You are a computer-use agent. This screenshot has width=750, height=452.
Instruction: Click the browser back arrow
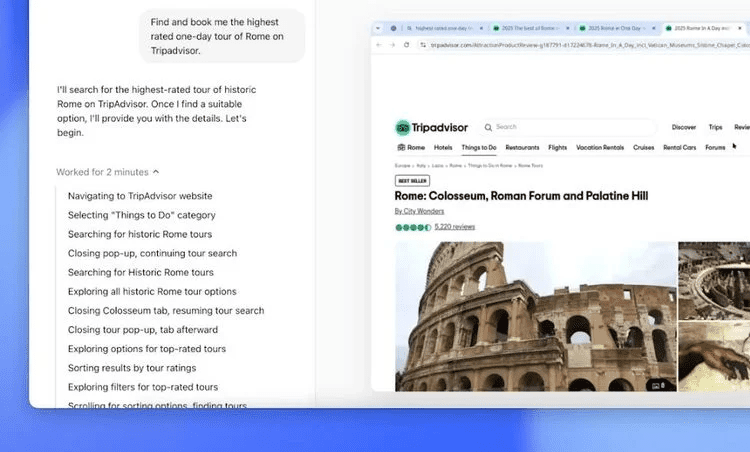pos(379,45)
